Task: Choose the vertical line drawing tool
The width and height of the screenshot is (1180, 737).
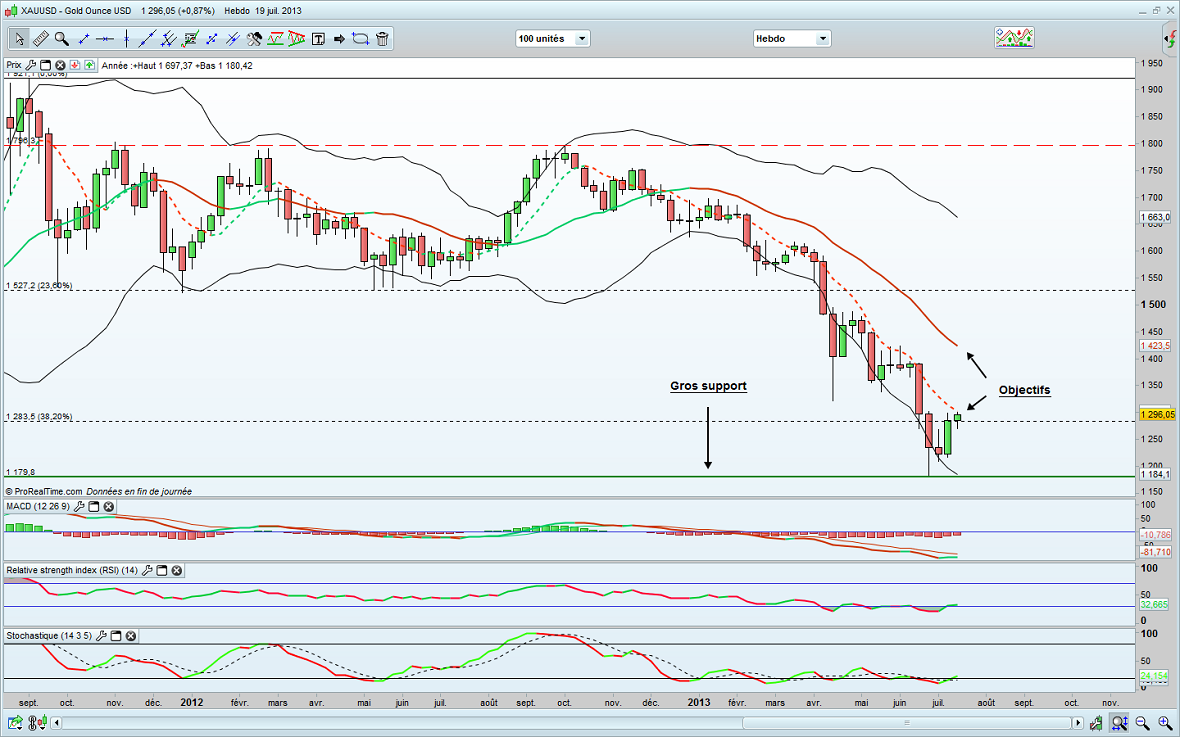Action: pos(126,39)
